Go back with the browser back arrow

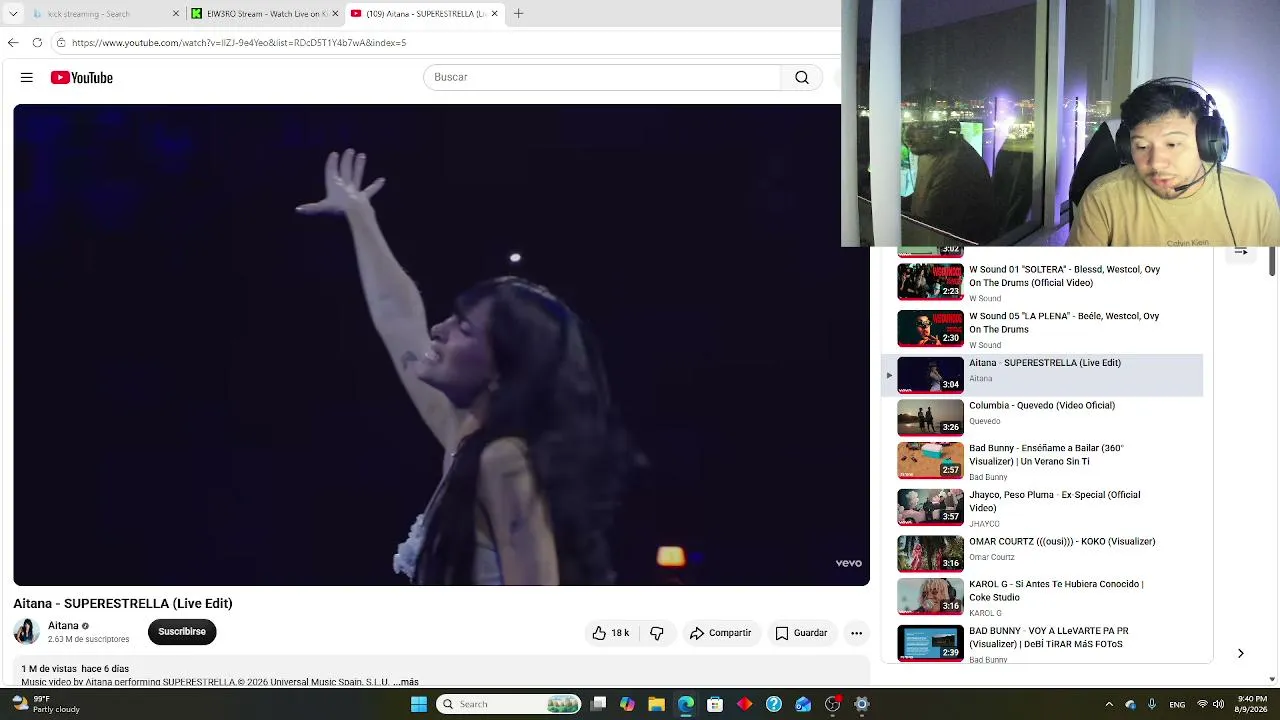13,43
